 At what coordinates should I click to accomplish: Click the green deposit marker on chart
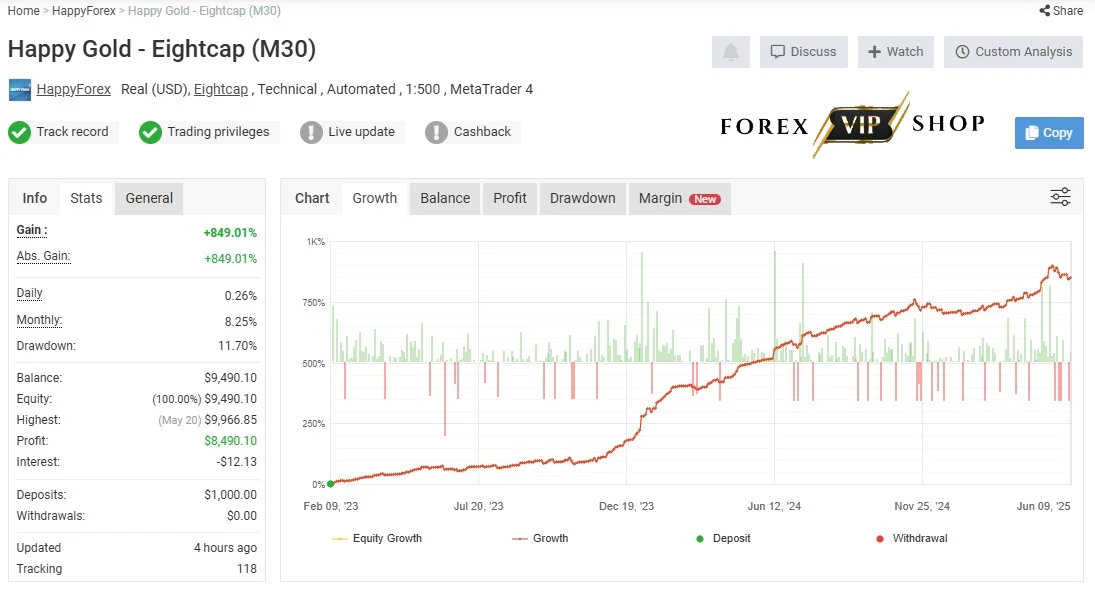[x=331, y=484]
